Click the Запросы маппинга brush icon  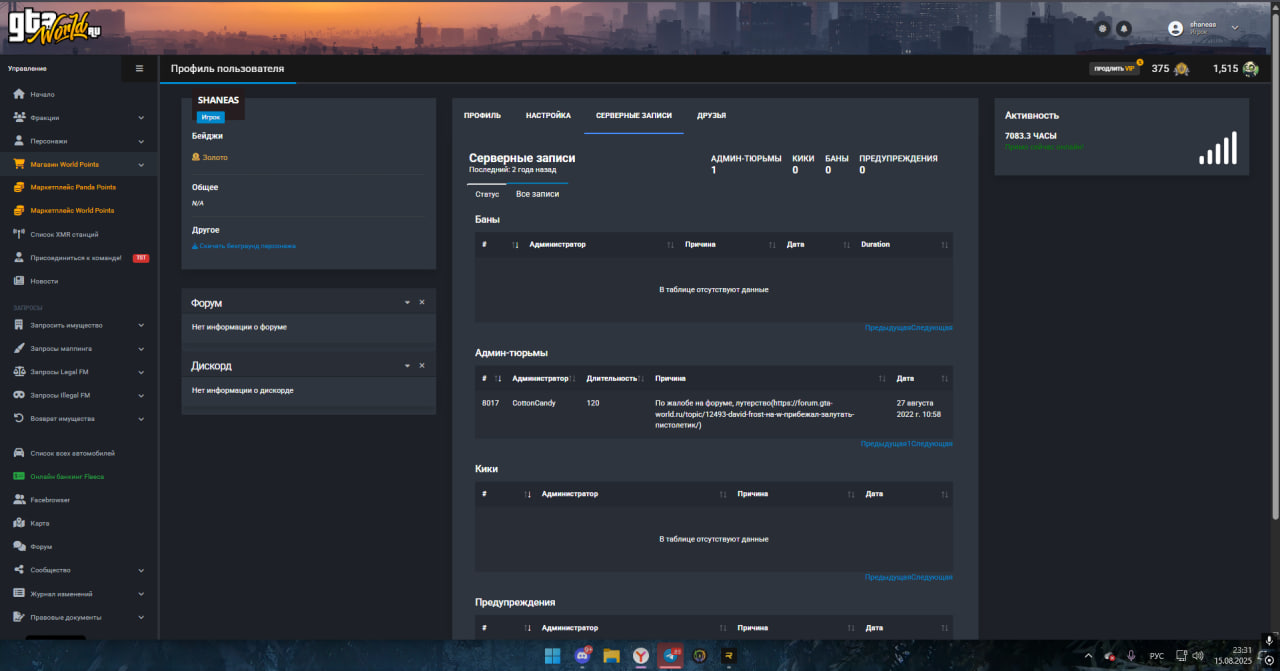[x=19, y=348]
